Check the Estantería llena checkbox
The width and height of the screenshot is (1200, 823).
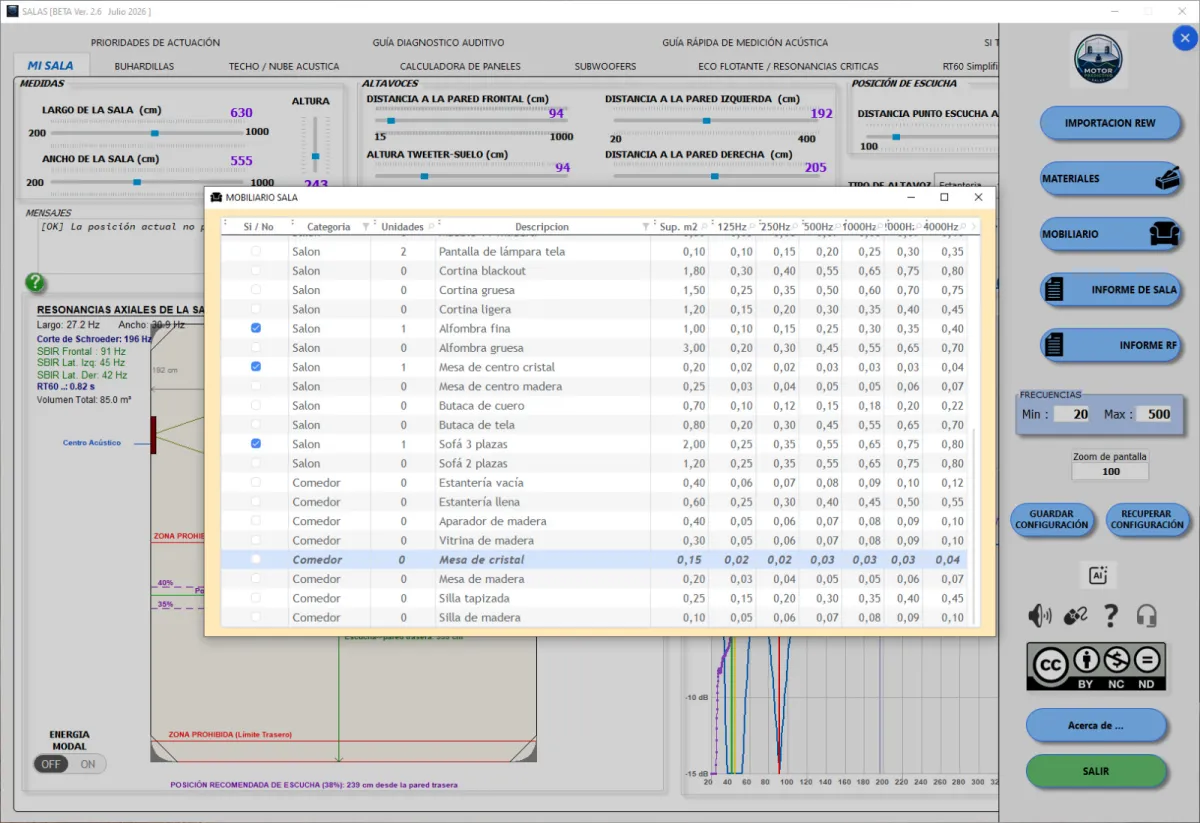coord(256,501)
